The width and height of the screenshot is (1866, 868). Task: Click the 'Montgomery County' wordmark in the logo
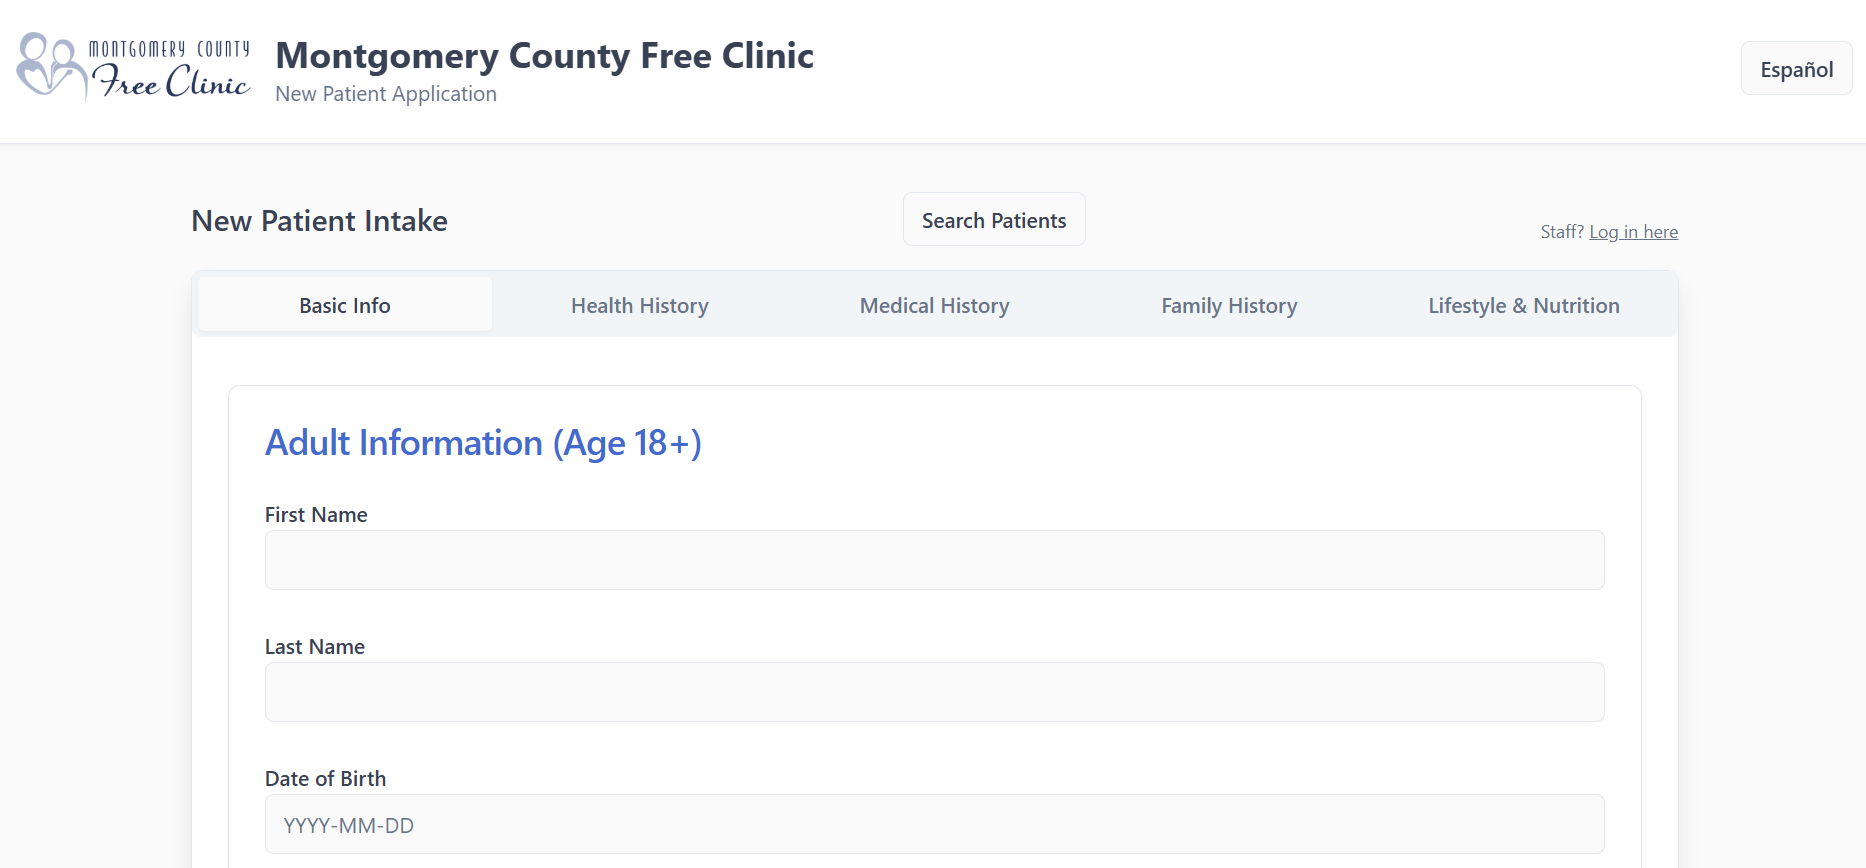[170, 46]
